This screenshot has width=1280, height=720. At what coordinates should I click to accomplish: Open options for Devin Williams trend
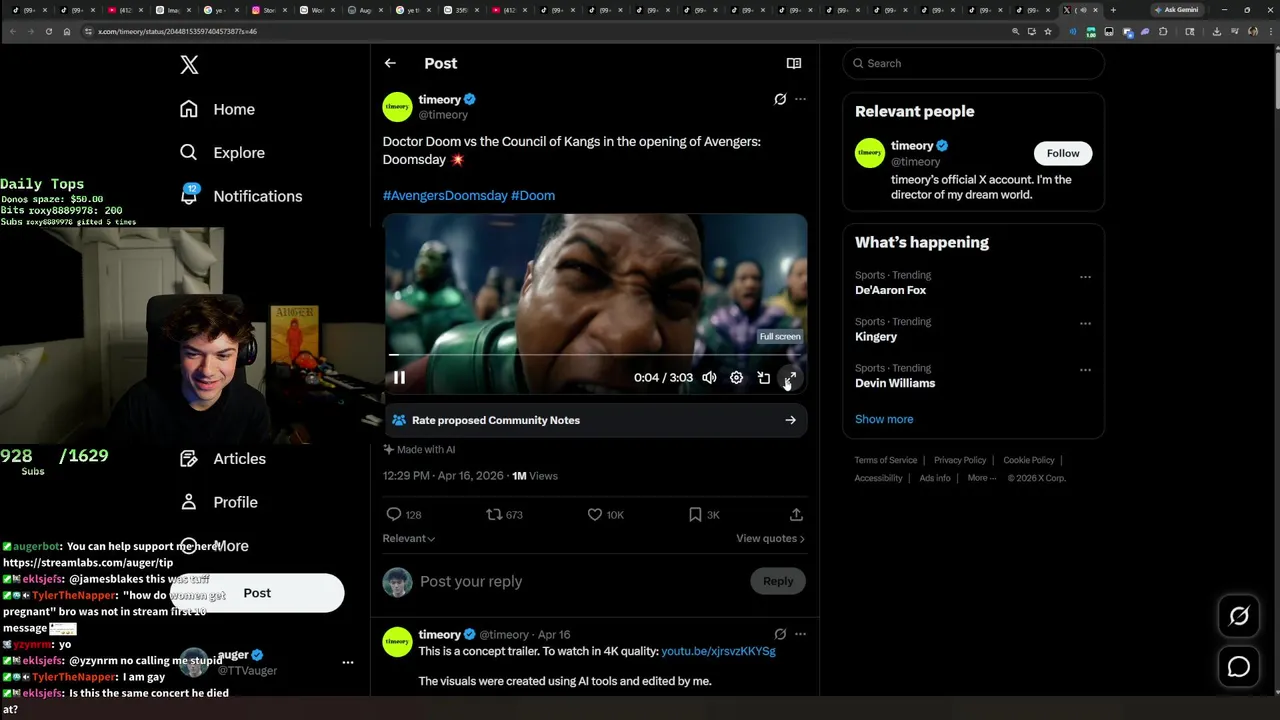tap(1085, 370)
